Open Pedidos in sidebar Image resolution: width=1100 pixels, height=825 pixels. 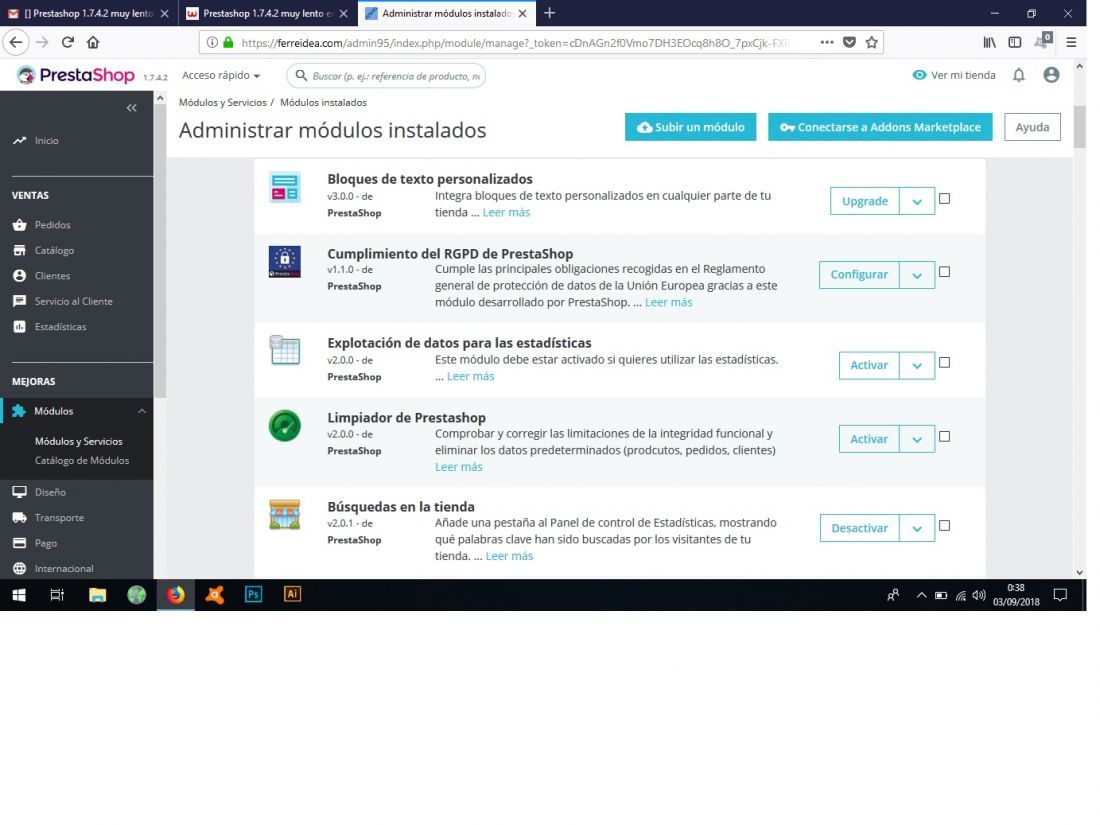click(x=53, y=225)
